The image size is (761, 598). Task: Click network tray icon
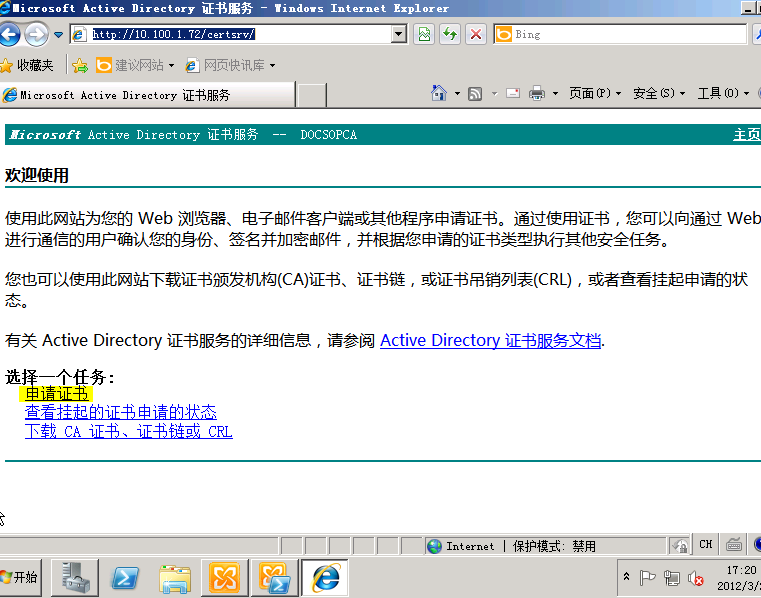[672, 578]
